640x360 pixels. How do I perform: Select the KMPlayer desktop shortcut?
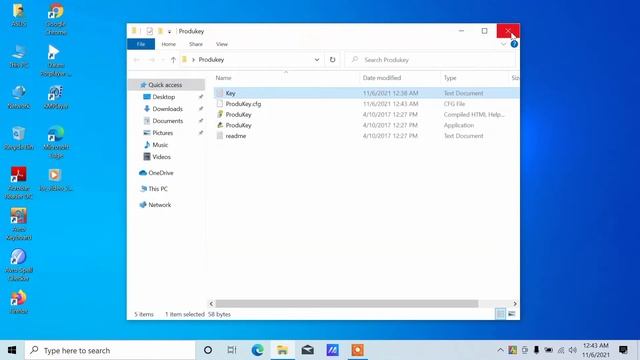(56, 97)
